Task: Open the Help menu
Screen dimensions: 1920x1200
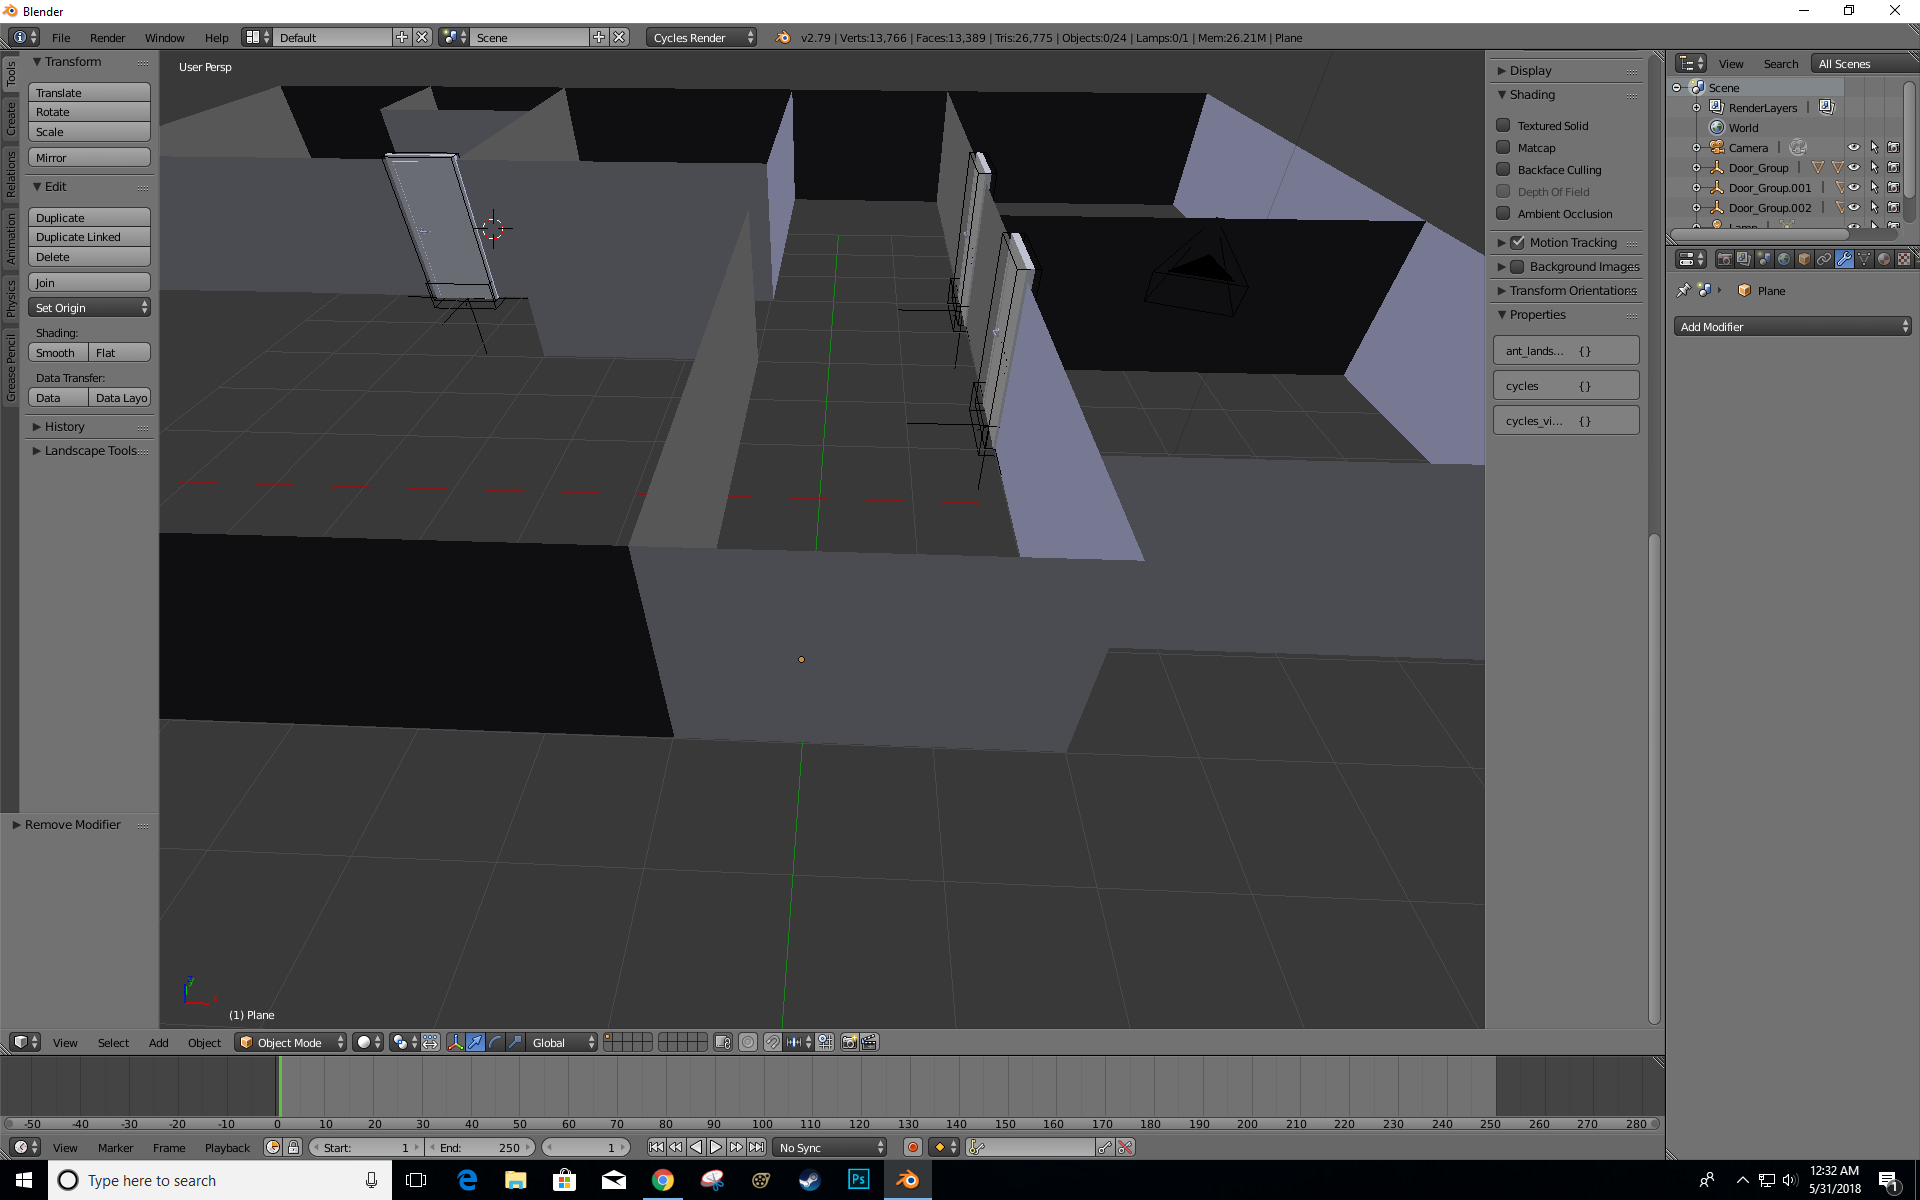Action: click(x=217, y=37)
